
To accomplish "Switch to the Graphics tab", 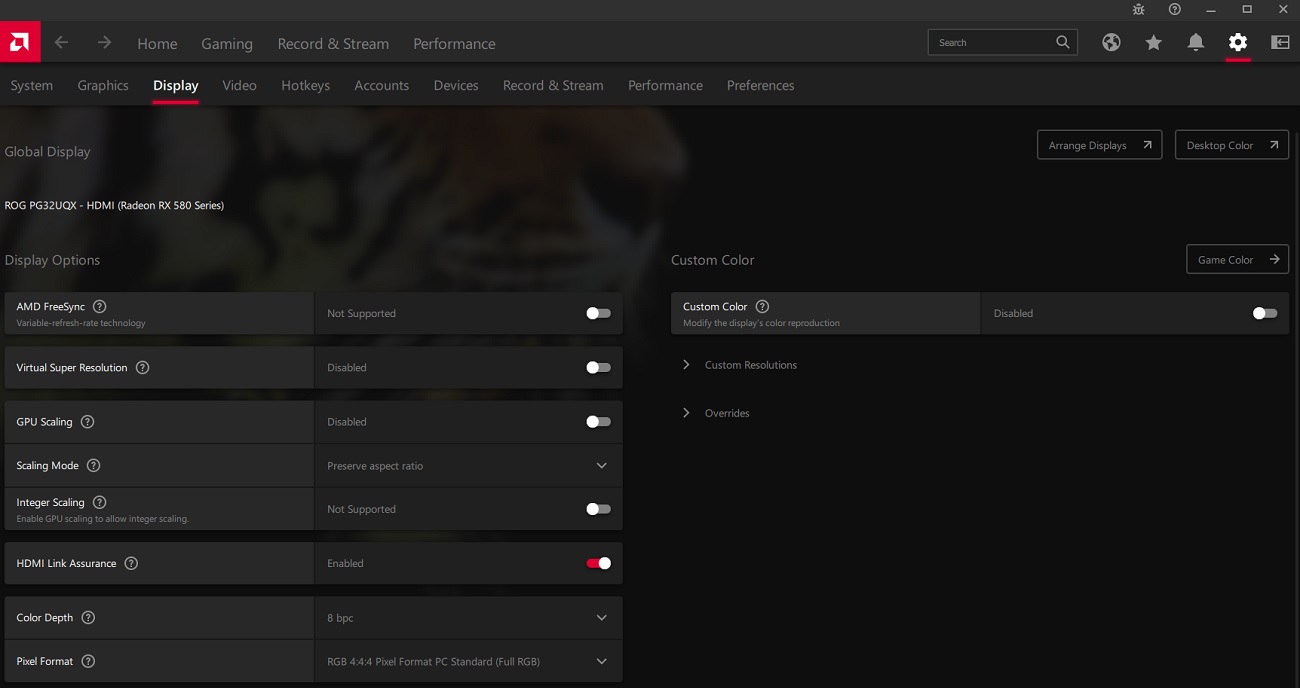I will pos(103,85).
